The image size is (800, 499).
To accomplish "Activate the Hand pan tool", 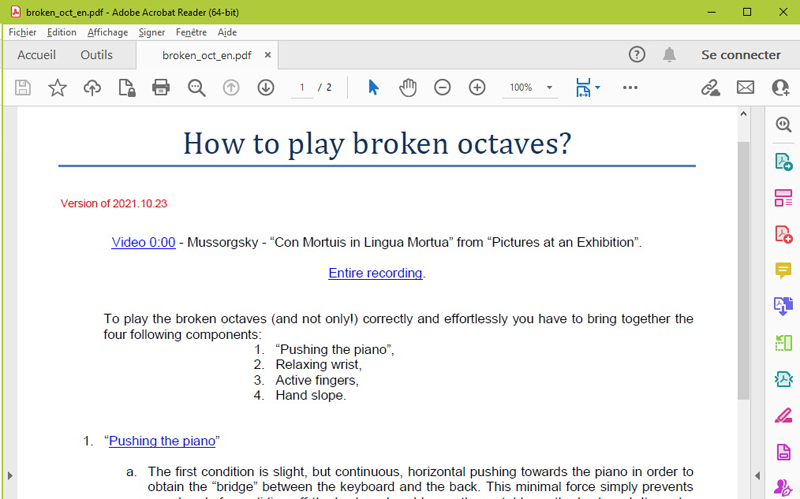I will pyautogui.click(x=408, y=88).
